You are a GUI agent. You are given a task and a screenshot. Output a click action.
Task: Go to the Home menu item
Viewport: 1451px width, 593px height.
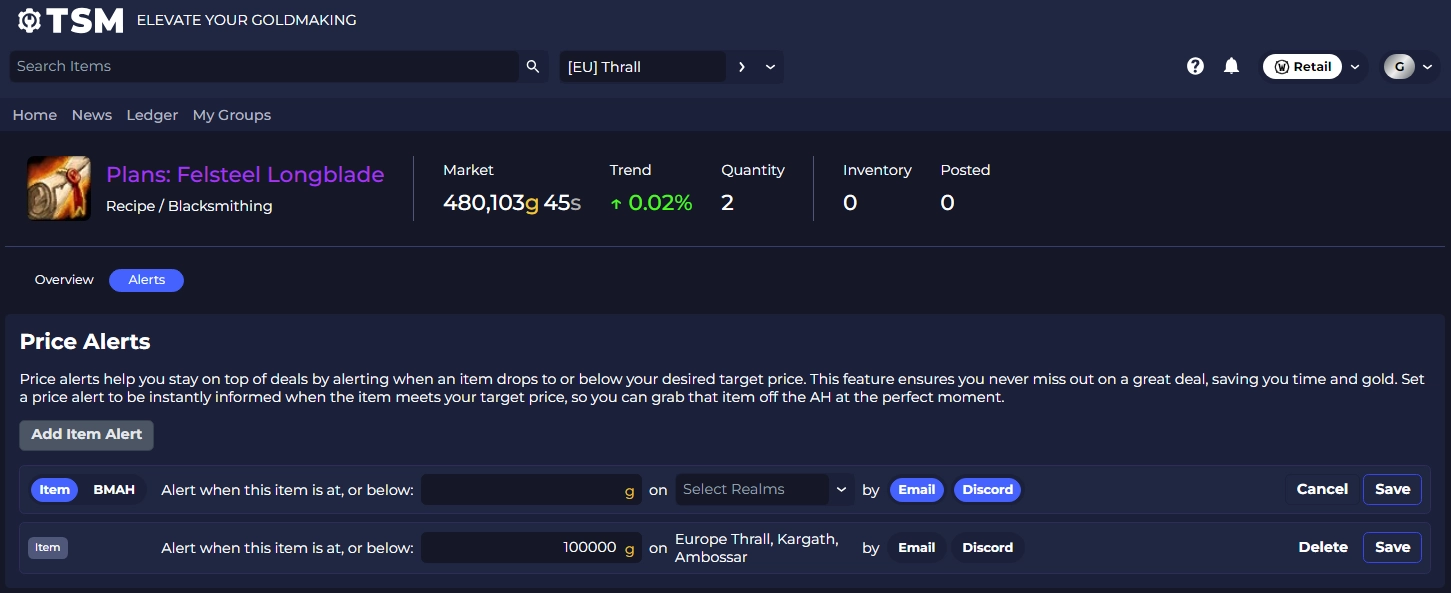35,115
